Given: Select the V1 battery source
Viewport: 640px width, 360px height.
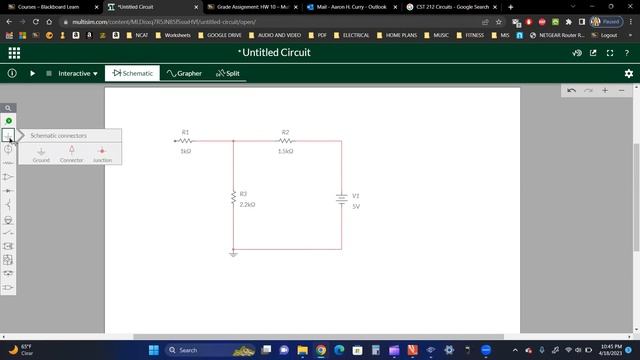Looking at the screenshot, I should pos(342,199).
